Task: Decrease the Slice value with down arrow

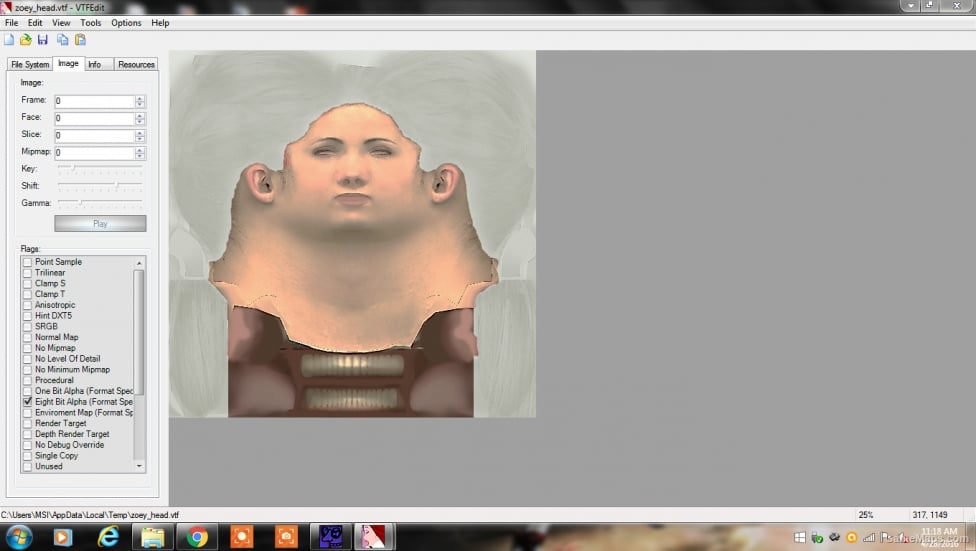Action: tap(140, 138)
